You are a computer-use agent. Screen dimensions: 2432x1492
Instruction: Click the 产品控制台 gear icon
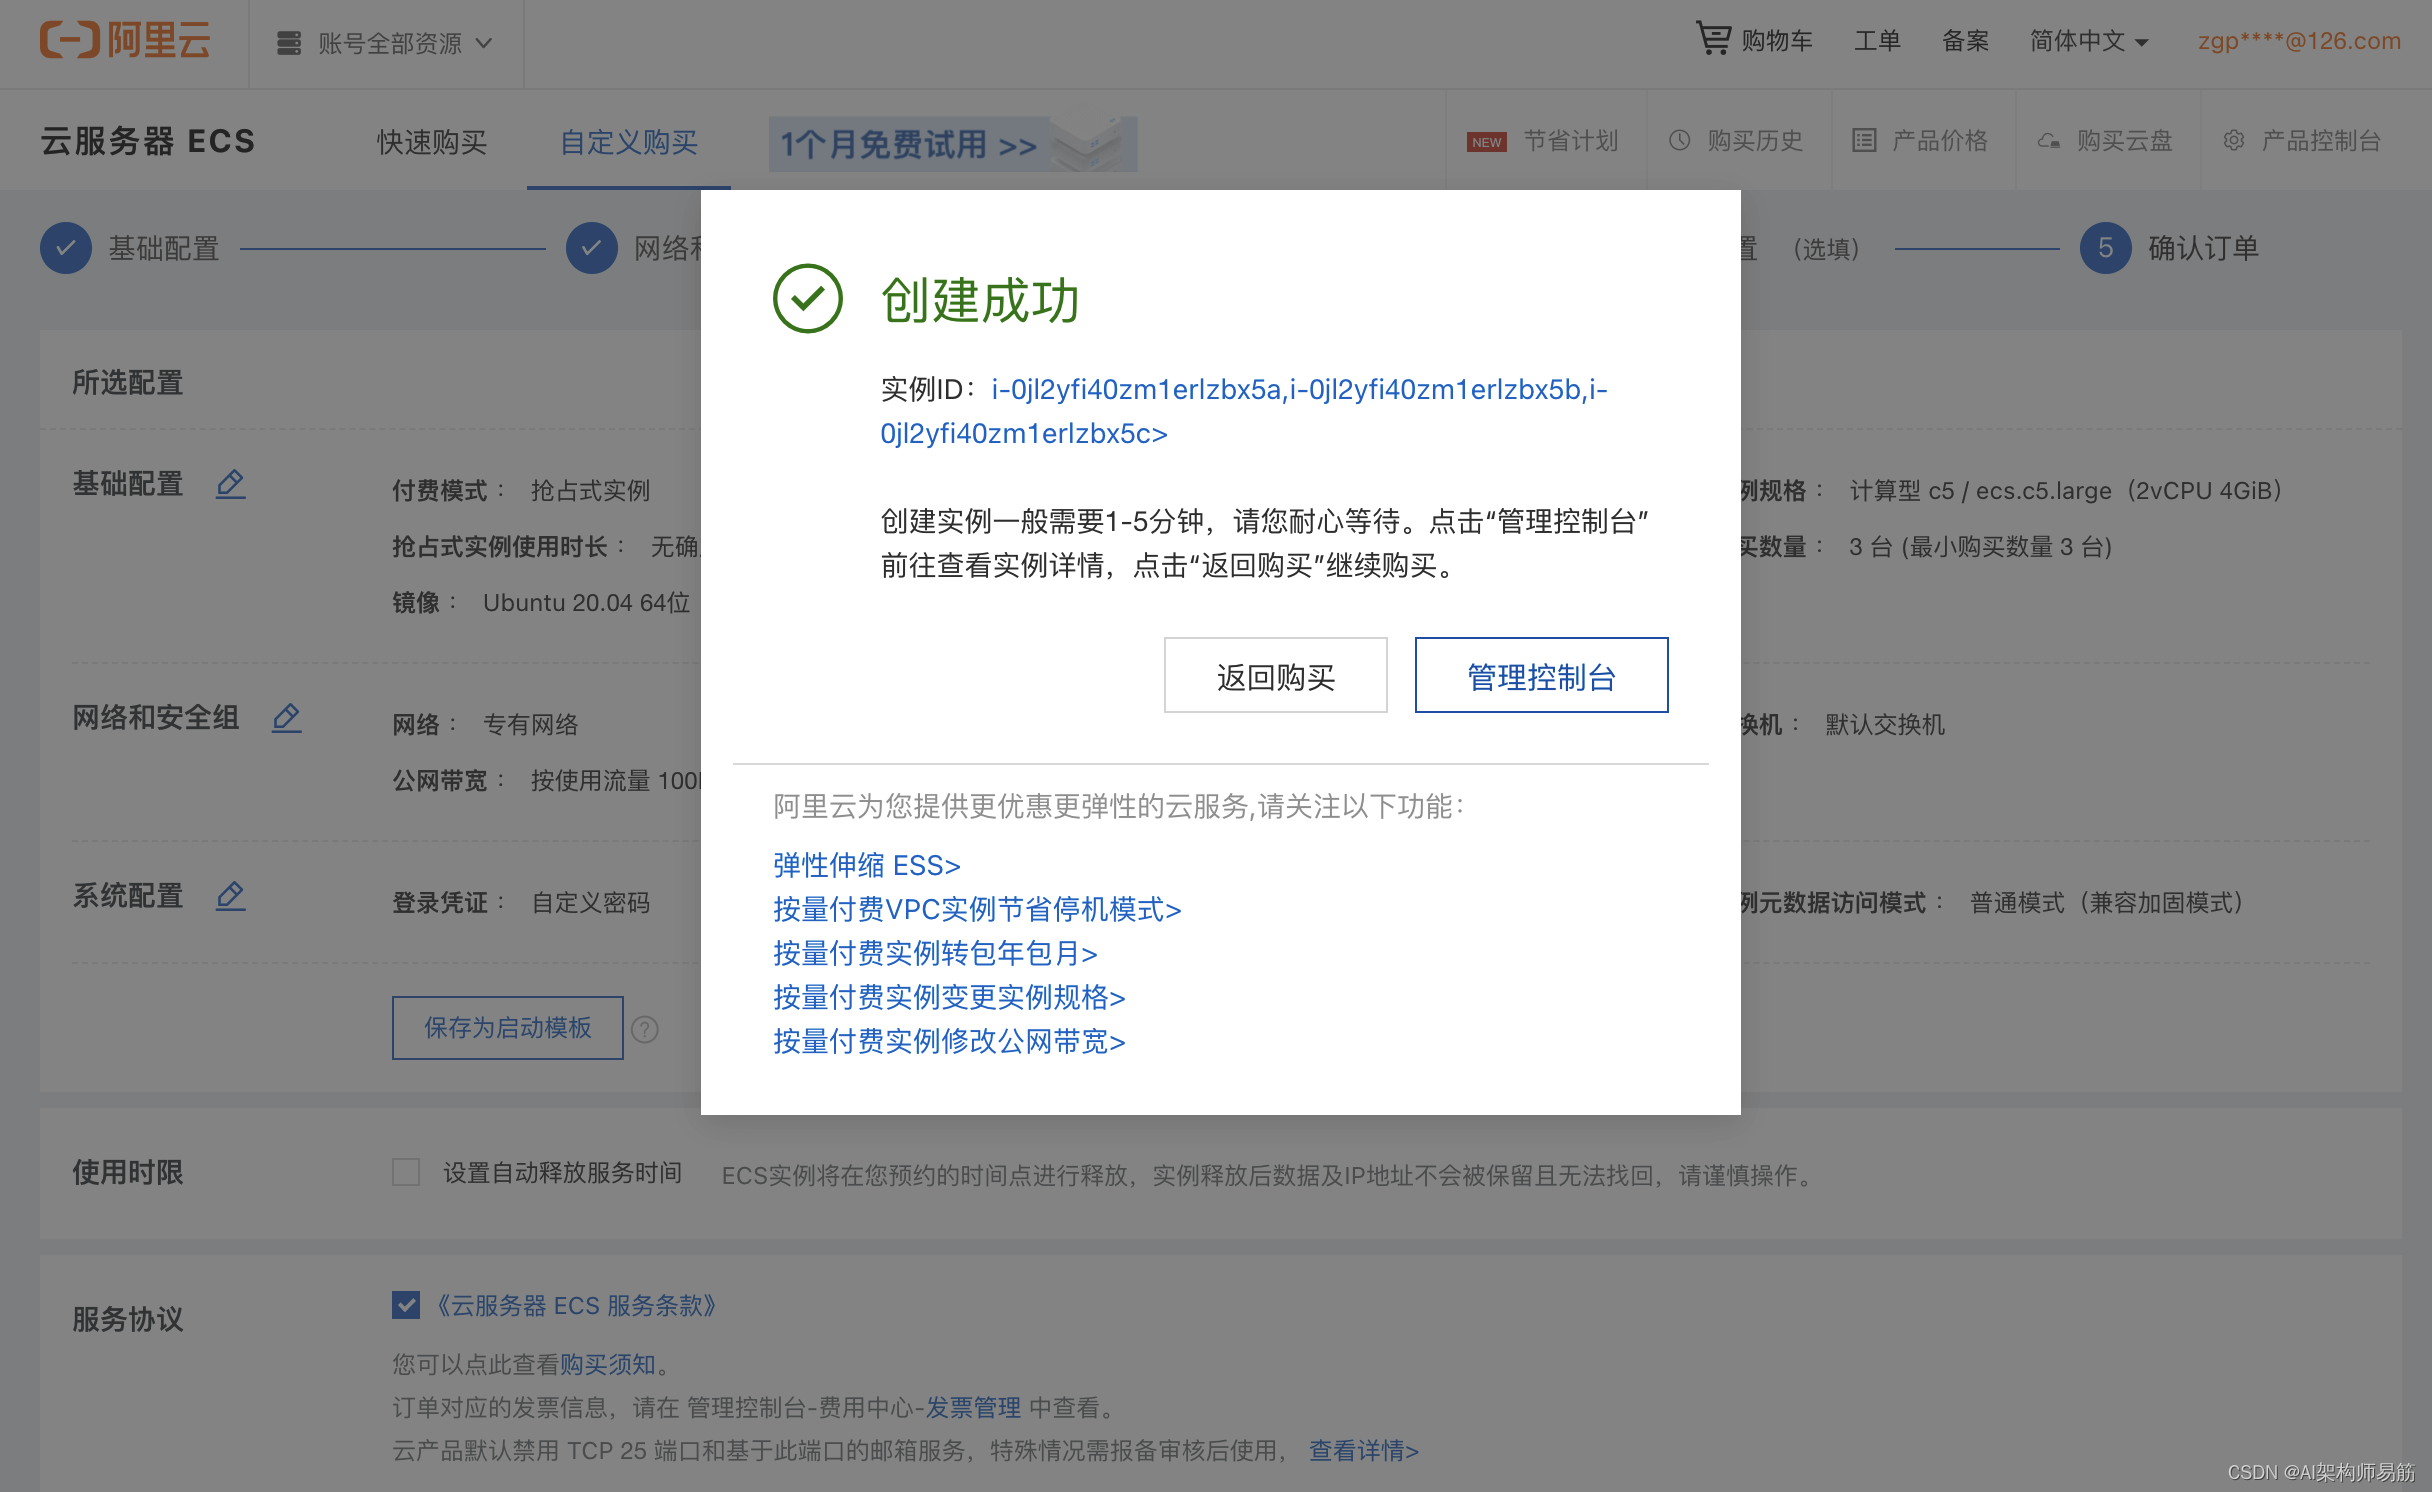(x=2234, y=141)
